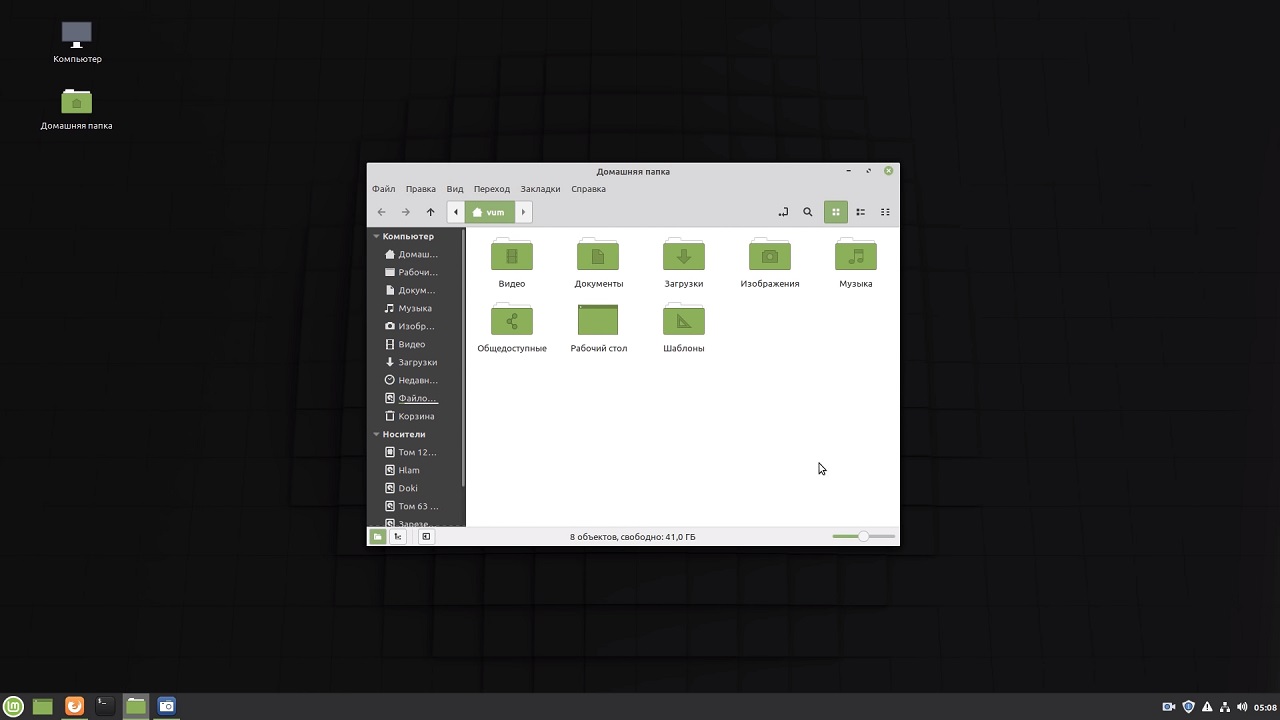Viewport: 1280px width, 720px height.
Task: Switch to list view
Action: (860, 212)
